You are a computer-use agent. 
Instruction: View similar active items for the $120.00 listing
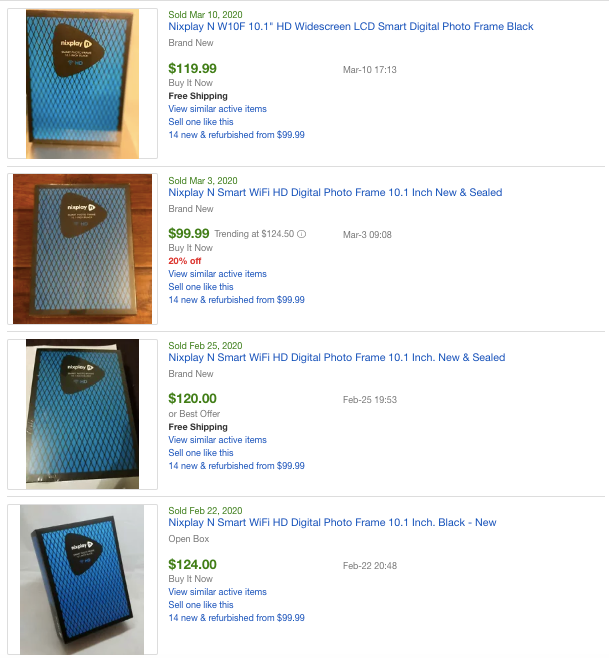(x=217, y=440)
